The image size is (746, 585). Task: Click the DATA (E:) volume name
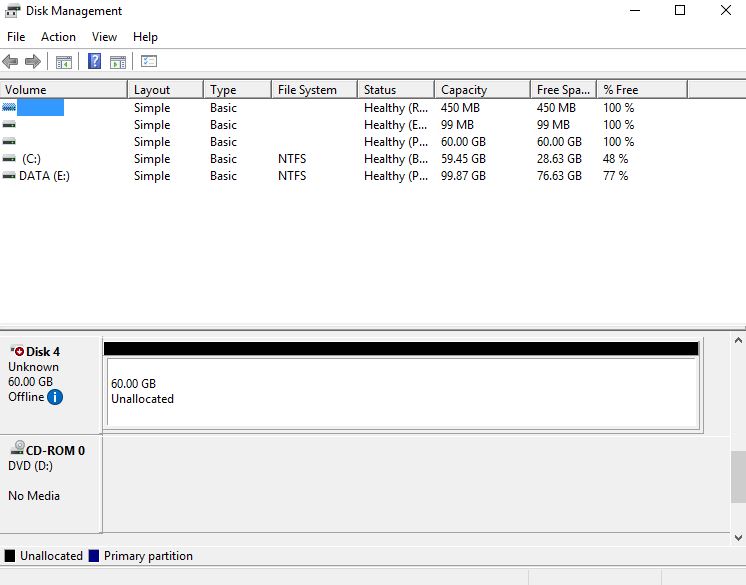[44, 176]
